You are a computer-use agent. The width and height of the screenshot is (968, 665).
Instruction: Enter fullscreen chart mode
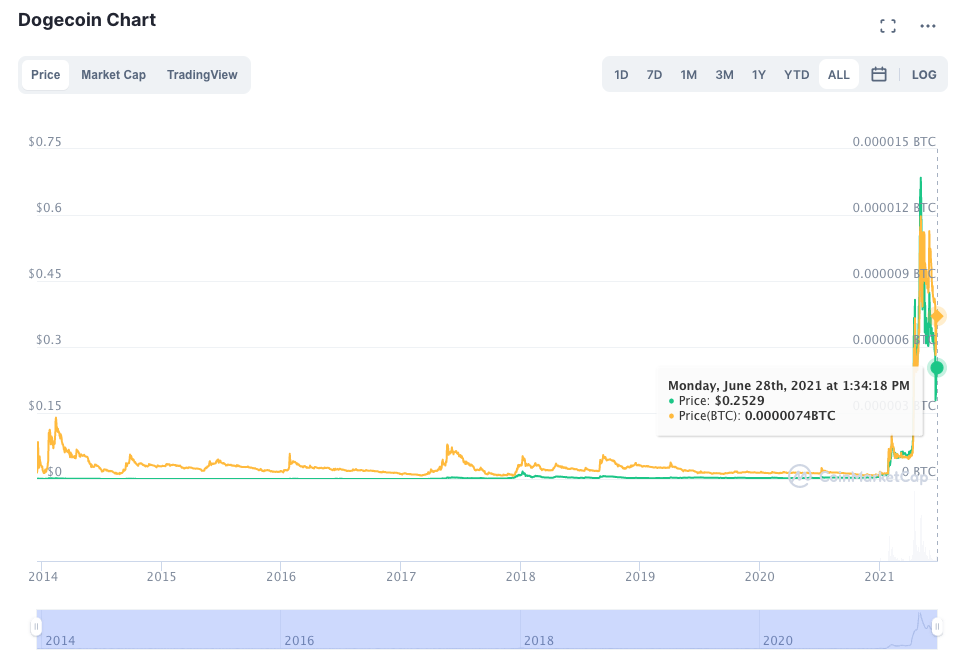(x=887, y=26)
